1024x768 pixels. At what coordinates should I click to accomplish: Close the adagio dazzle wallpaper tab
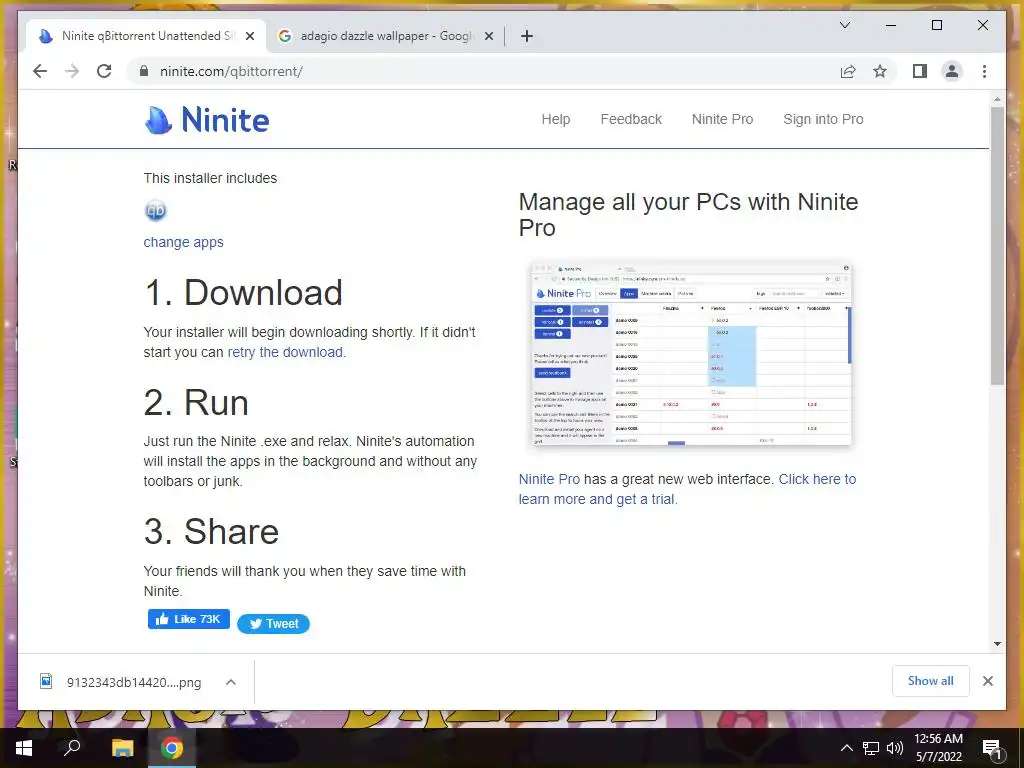point(488,37)
